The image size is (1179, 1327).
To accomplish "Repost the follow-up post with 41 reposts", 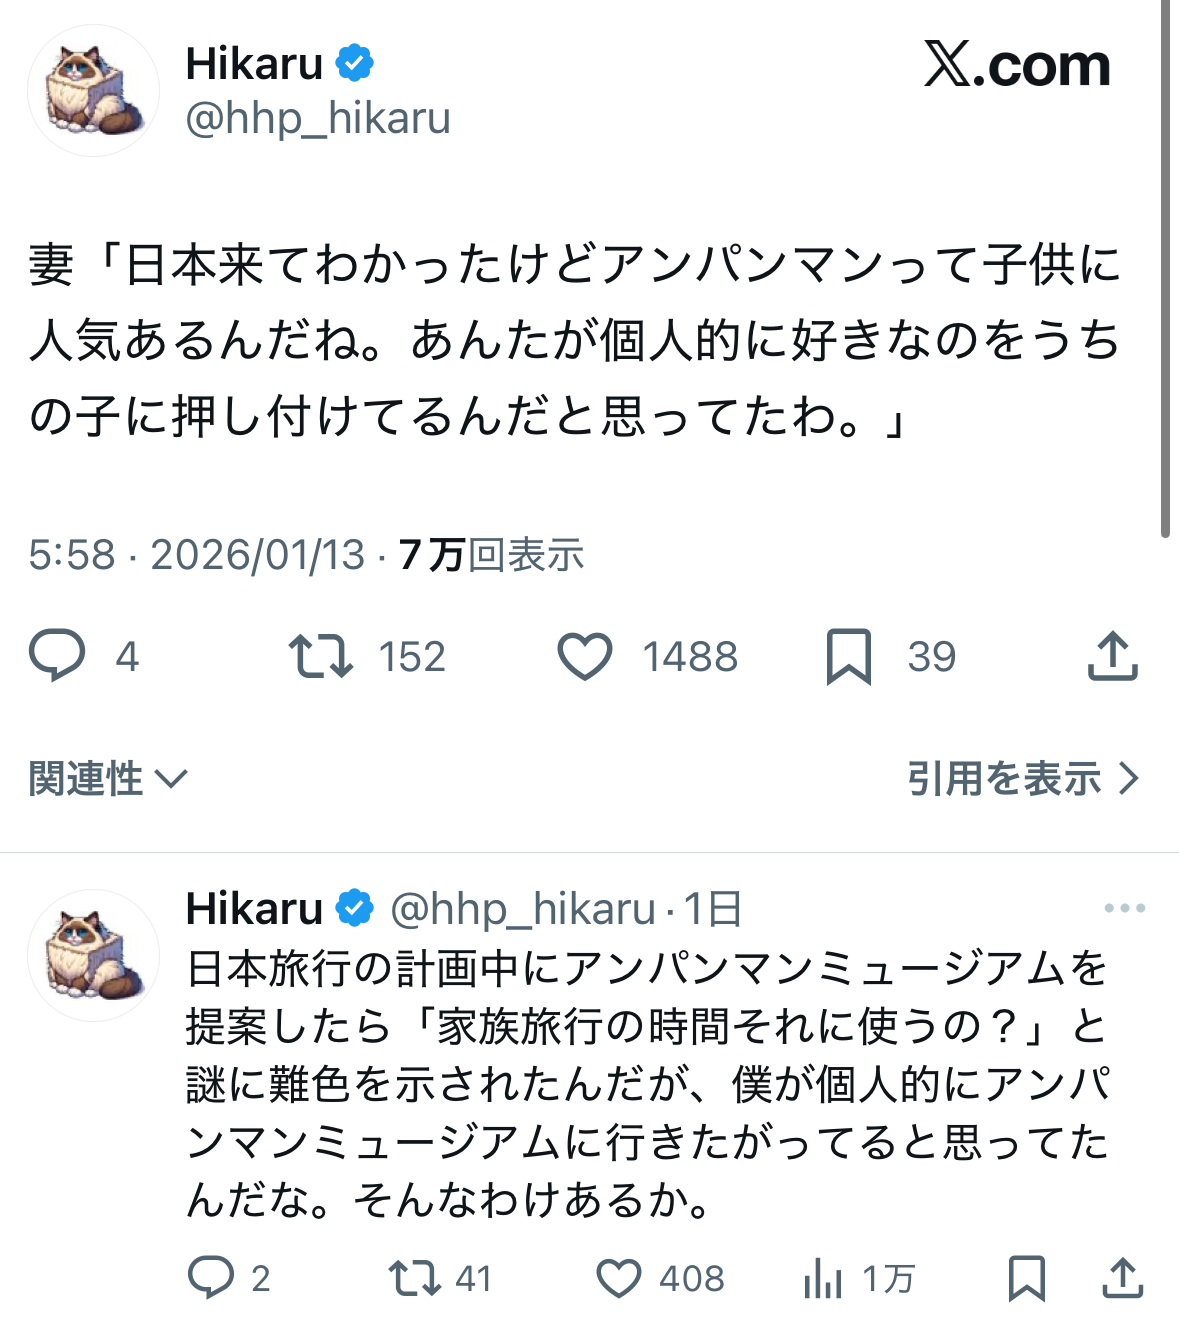I will tap(415, 1278).
